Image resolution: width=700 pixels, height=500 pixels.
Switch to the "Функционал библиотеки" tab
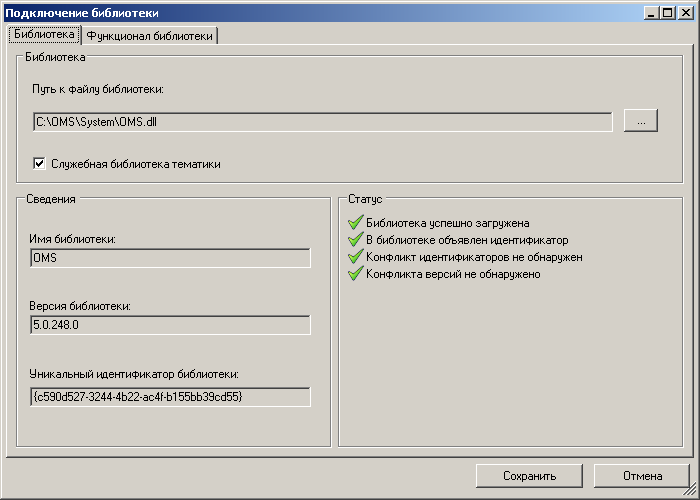click(x=150, y=35)
